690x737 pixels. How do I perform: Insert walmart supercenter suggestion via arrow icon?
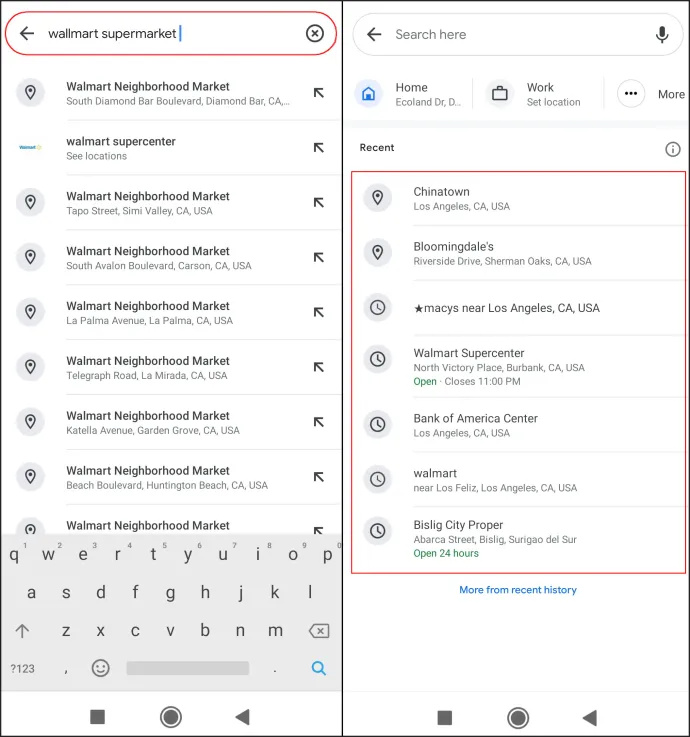(319, 148)
